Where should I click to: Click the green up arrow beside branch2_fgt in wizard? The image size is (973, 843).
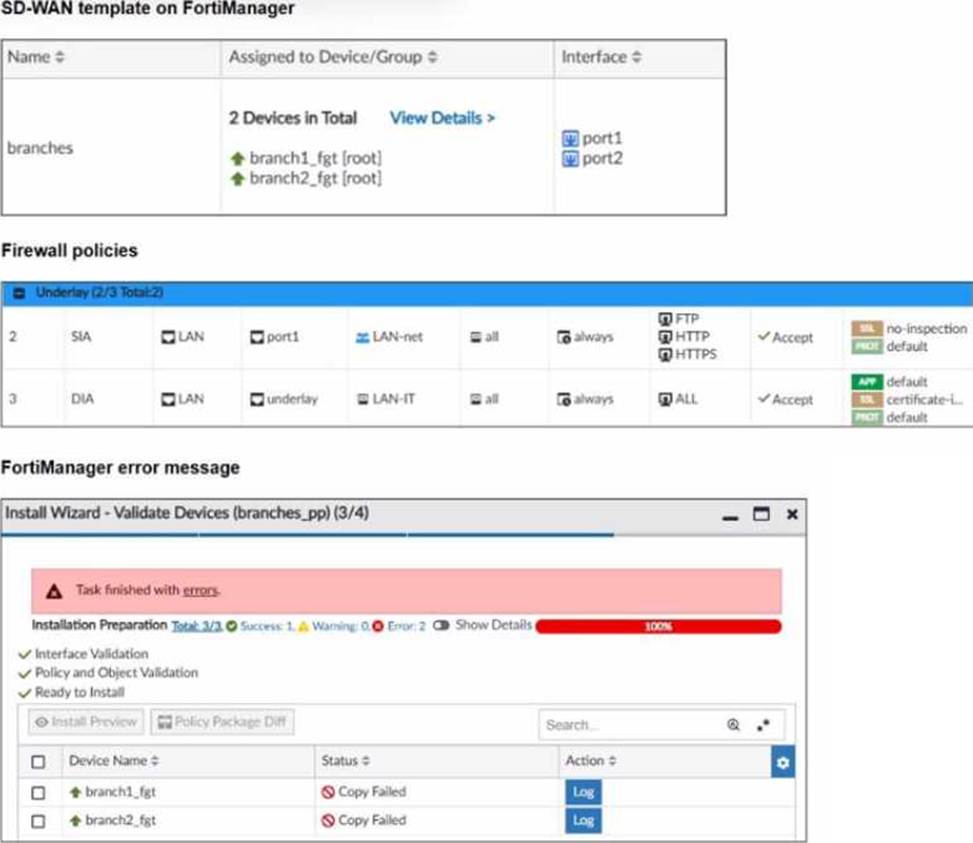[x=74, y=821]
